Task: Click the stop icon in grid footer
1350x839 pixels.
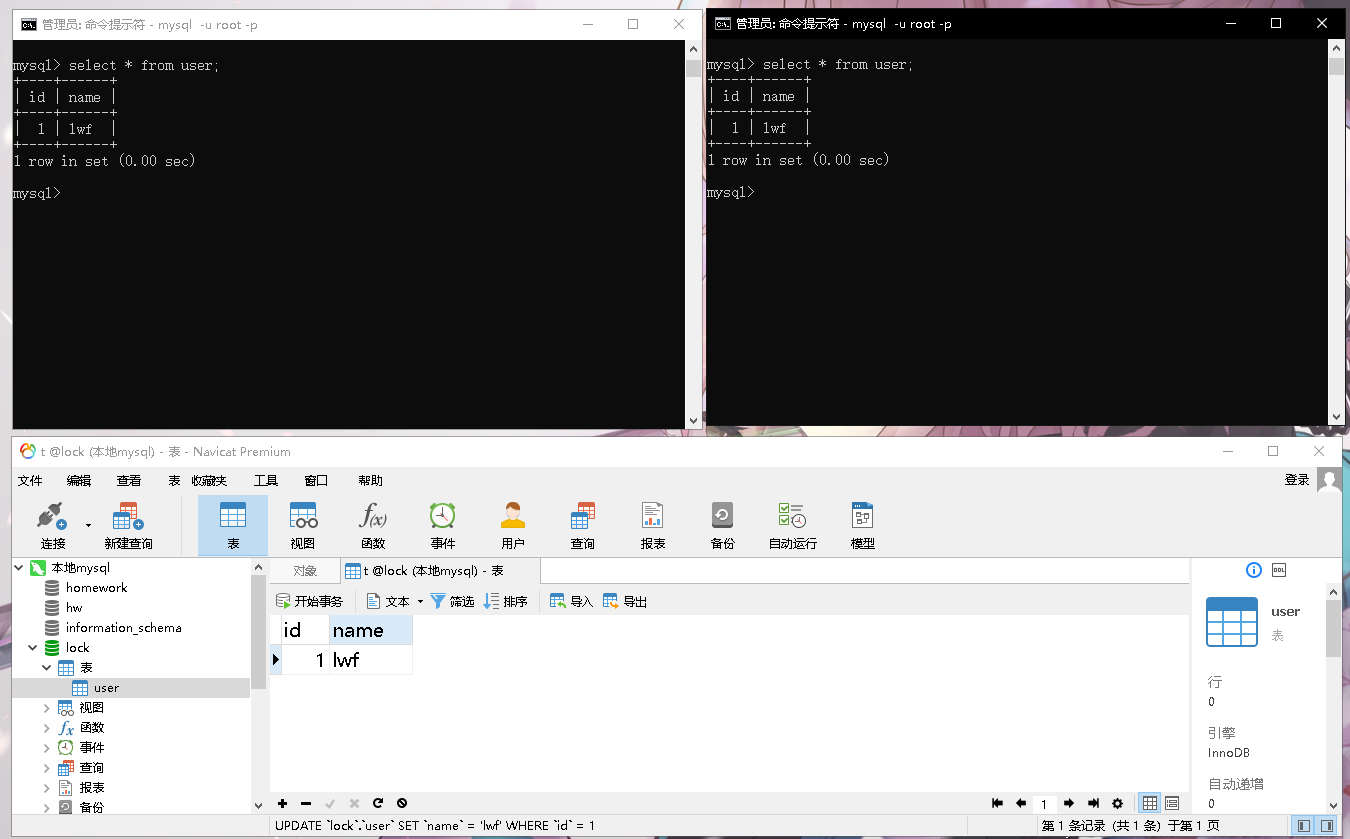Action: [402, 803]
